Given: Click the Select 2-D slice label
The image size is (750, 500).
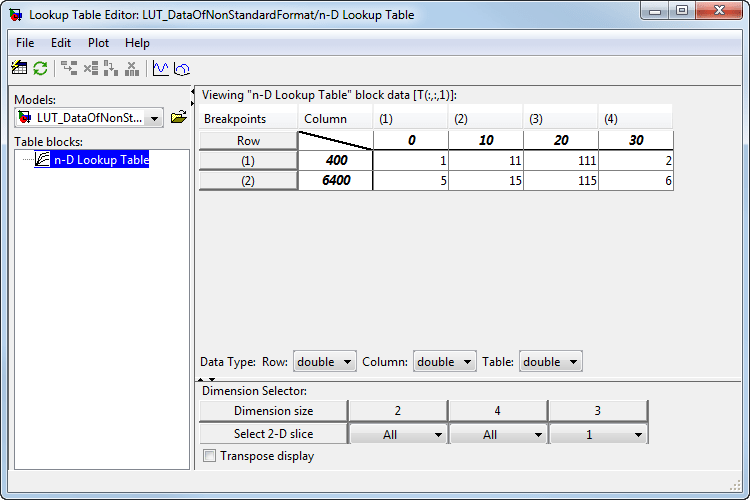Looking at the screenshot, I should click(274, 434).
